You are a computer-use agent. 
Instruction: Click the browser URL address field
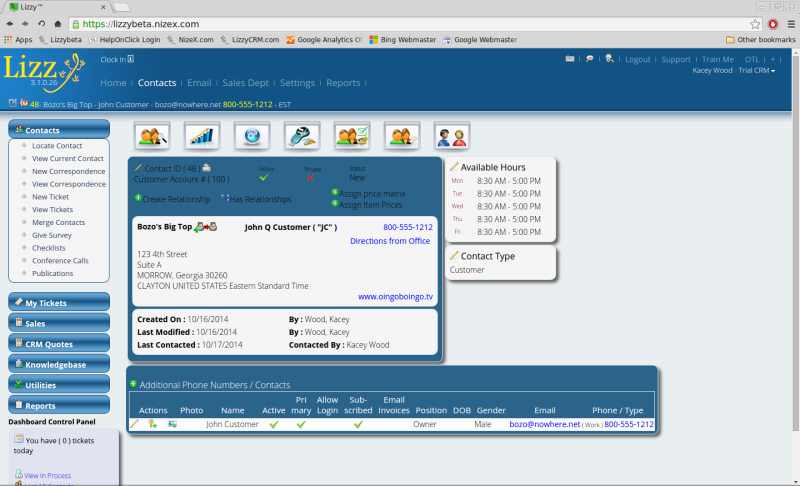(400, 23)
